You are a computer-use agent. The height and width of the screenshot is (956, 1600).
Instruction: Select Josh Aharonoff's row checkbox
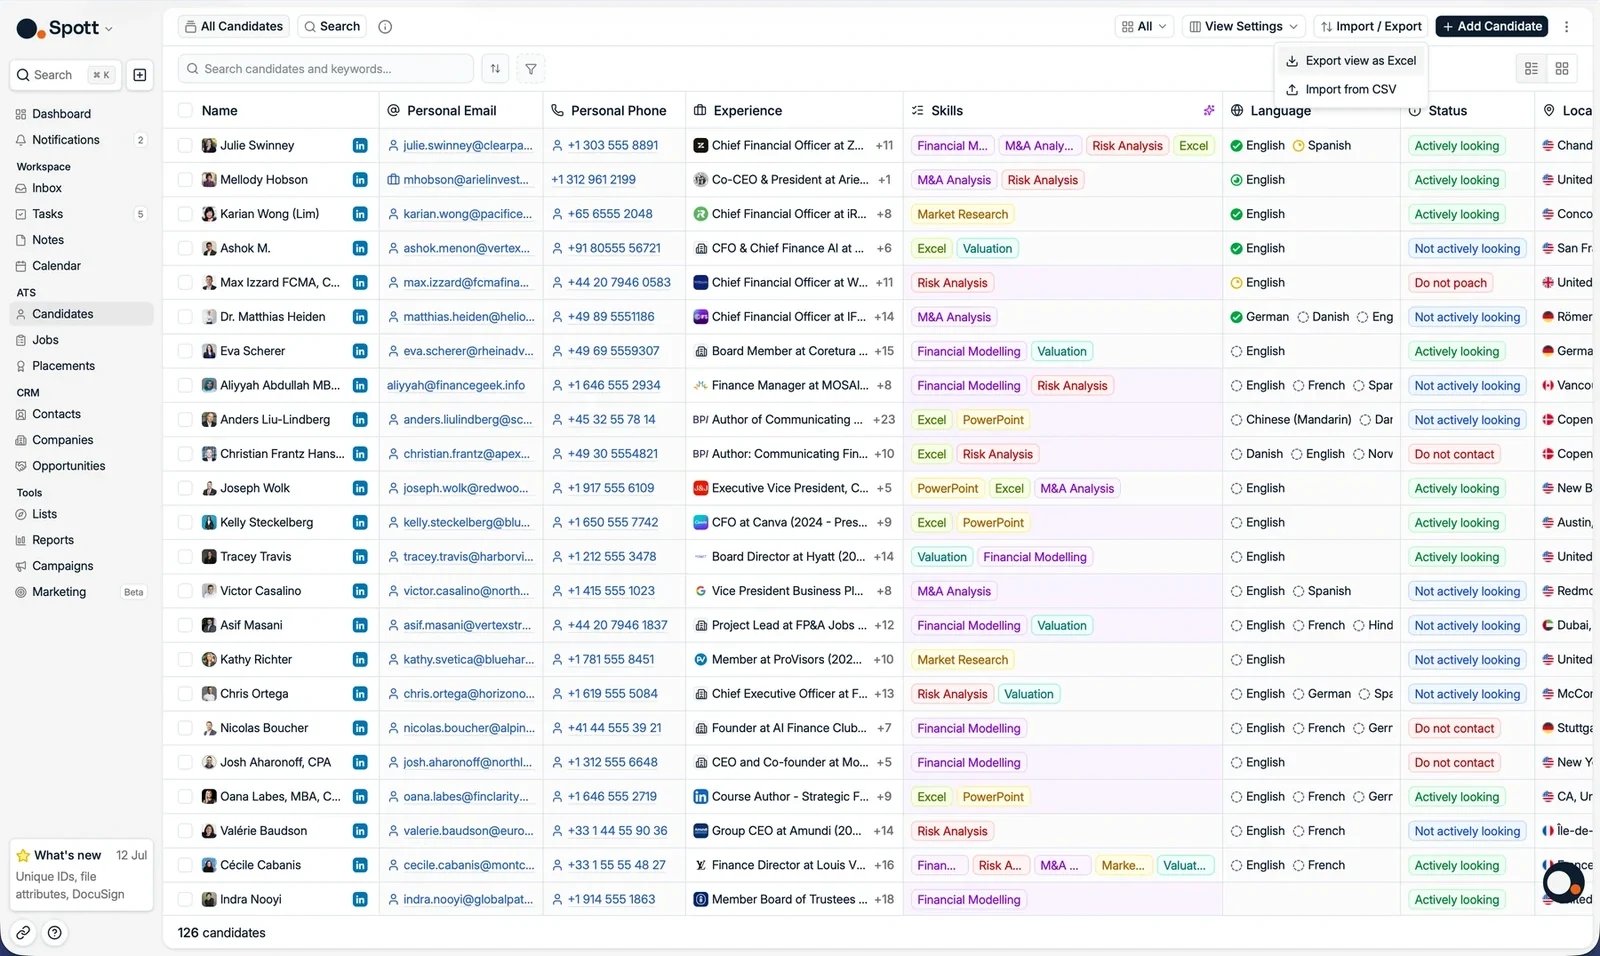[185, 763]
